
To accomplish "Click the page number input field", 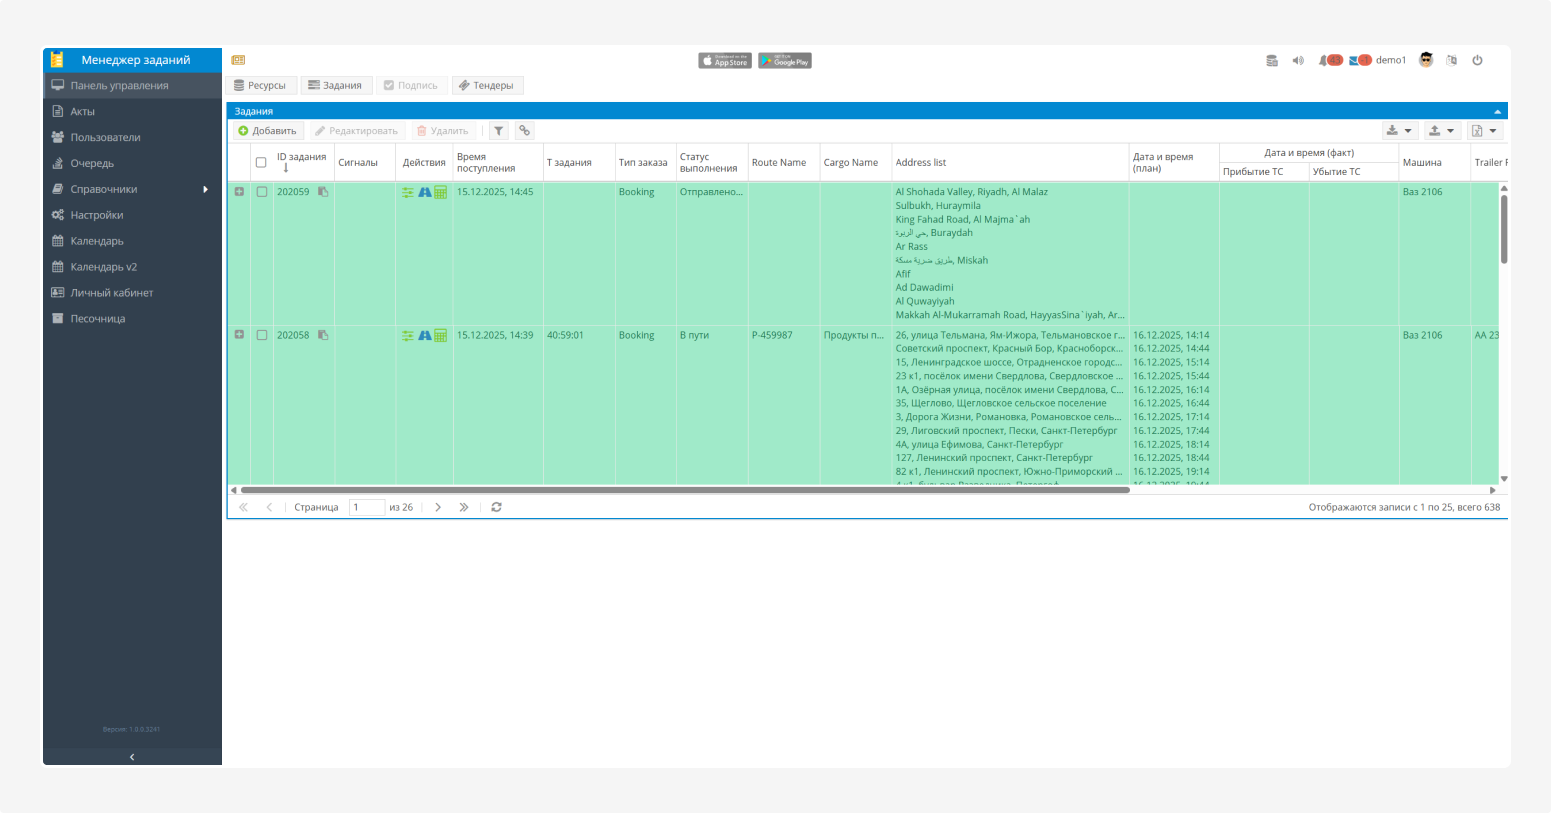I will (x=366, y=508).
